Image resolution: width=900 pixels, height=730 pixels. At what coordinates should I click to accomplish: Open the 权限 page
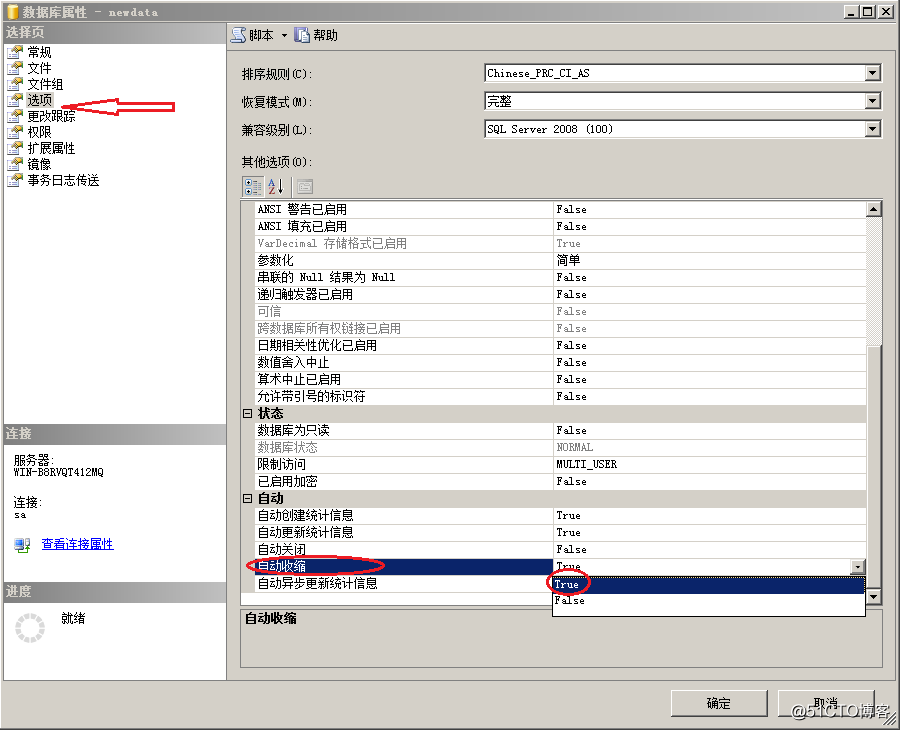[40, 133]
